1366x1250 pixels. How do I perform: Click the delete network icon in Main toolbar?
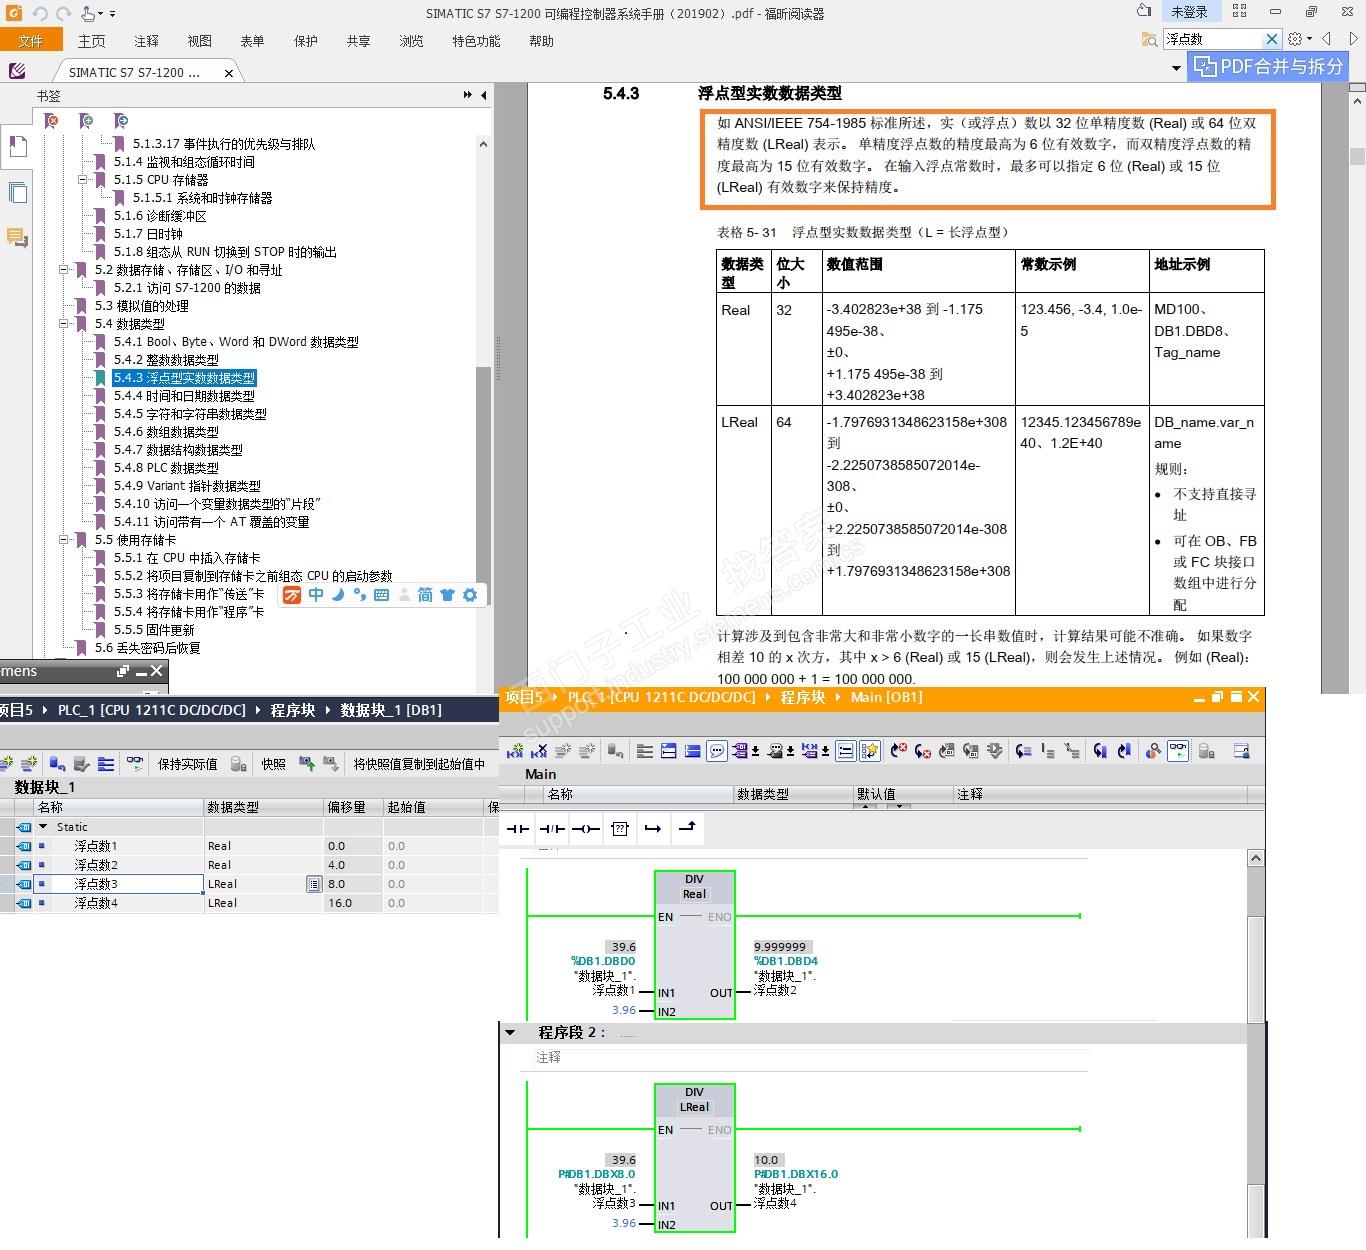coord(539,751)
